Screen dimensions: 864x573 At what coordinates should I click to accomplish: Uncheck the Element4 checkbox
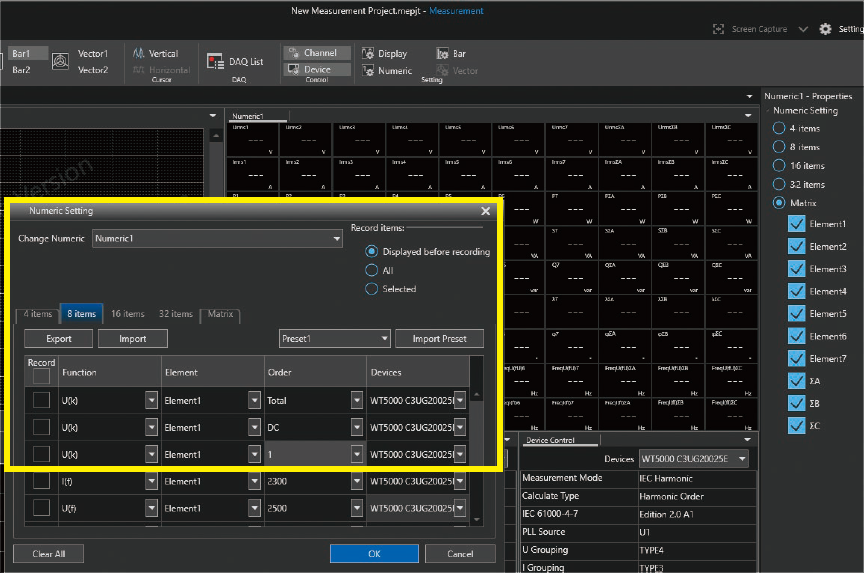pyautogui.click(x=796, y=291)
